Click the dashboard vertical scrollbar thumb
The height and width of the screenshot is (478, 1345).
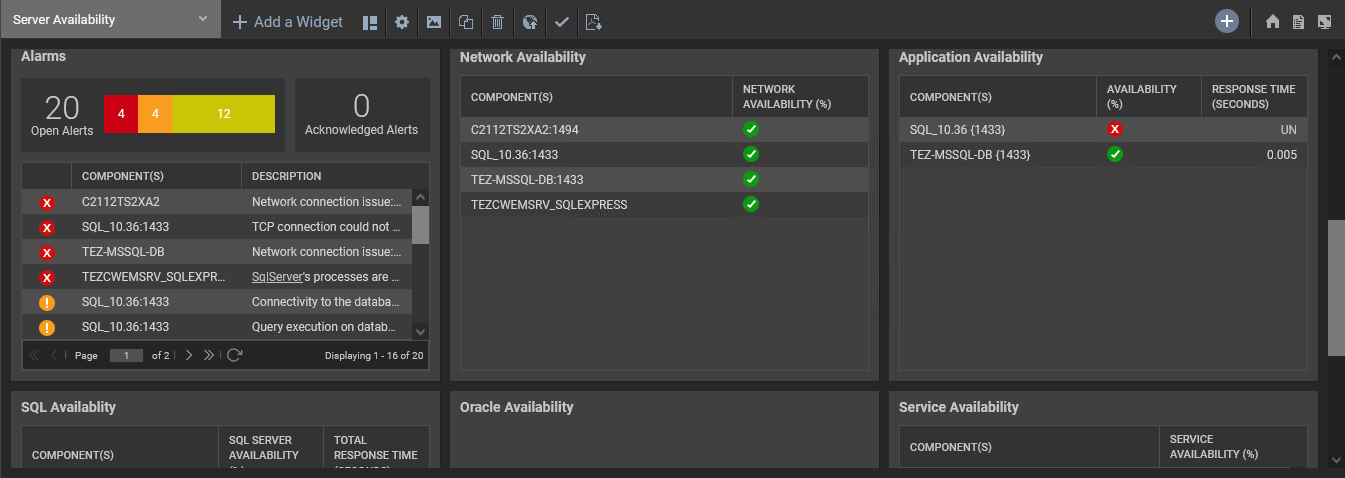(x=1336, y=287)
